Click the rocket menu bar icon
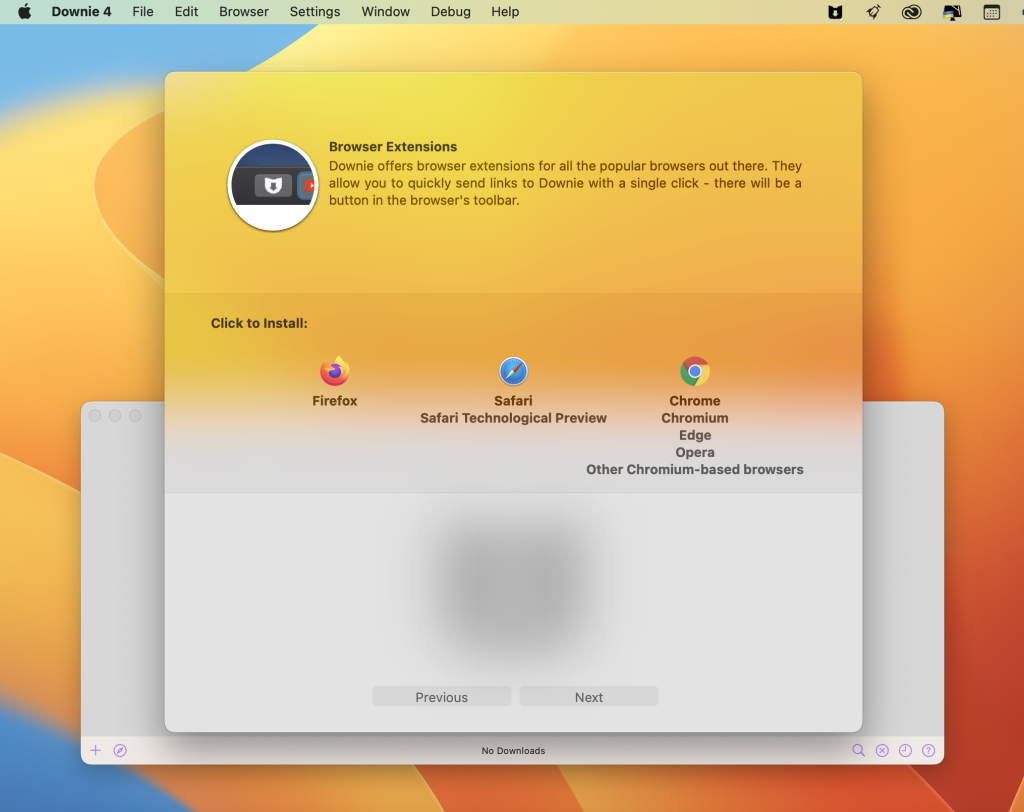 873,12
